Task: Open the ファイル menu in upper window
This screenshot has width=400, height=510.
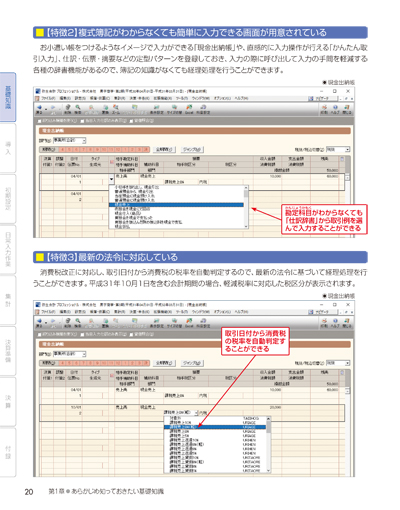Action: [49, 99]
